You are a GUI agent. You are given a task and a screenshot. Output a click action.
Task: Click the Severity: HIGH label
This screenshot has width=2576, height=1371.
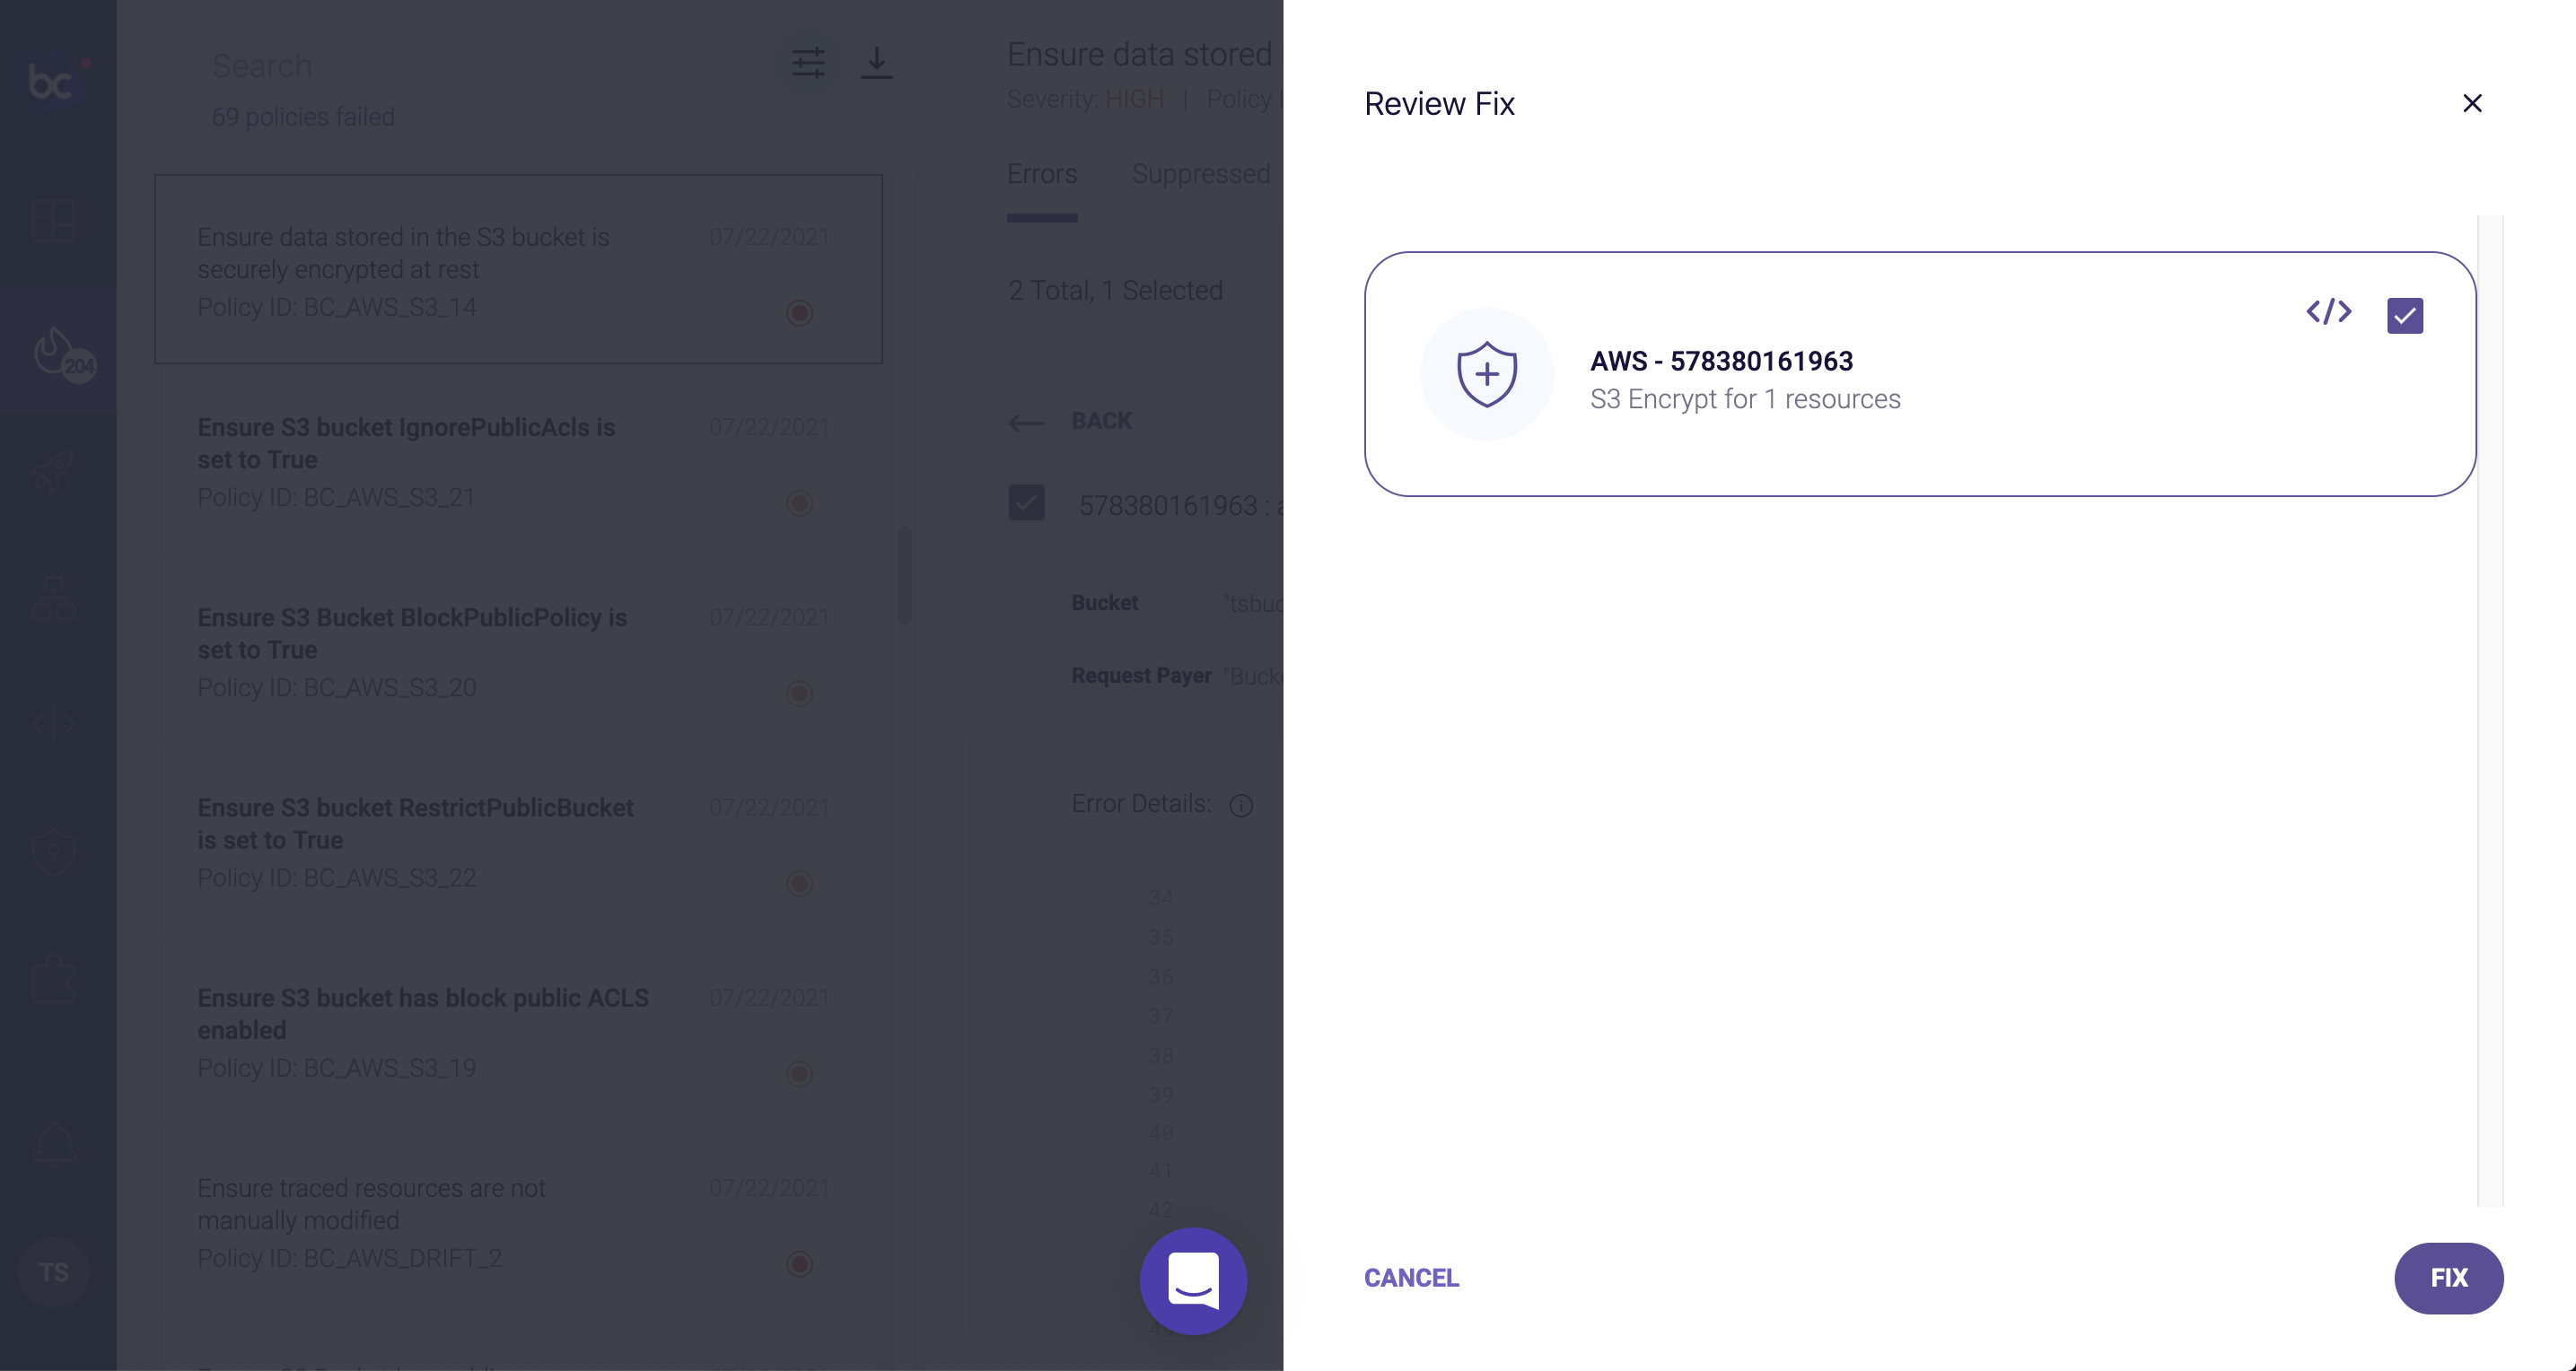tap(1085, 99)
